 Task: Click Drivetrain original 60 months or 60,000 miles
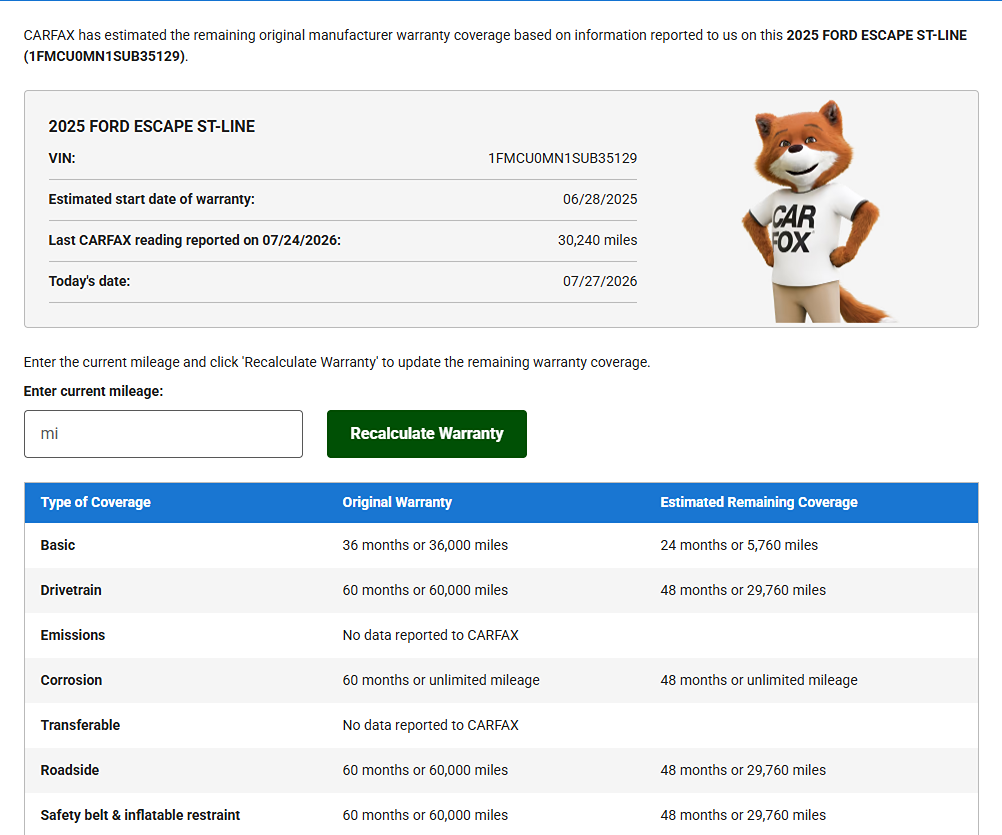click(x=425, y=590)
